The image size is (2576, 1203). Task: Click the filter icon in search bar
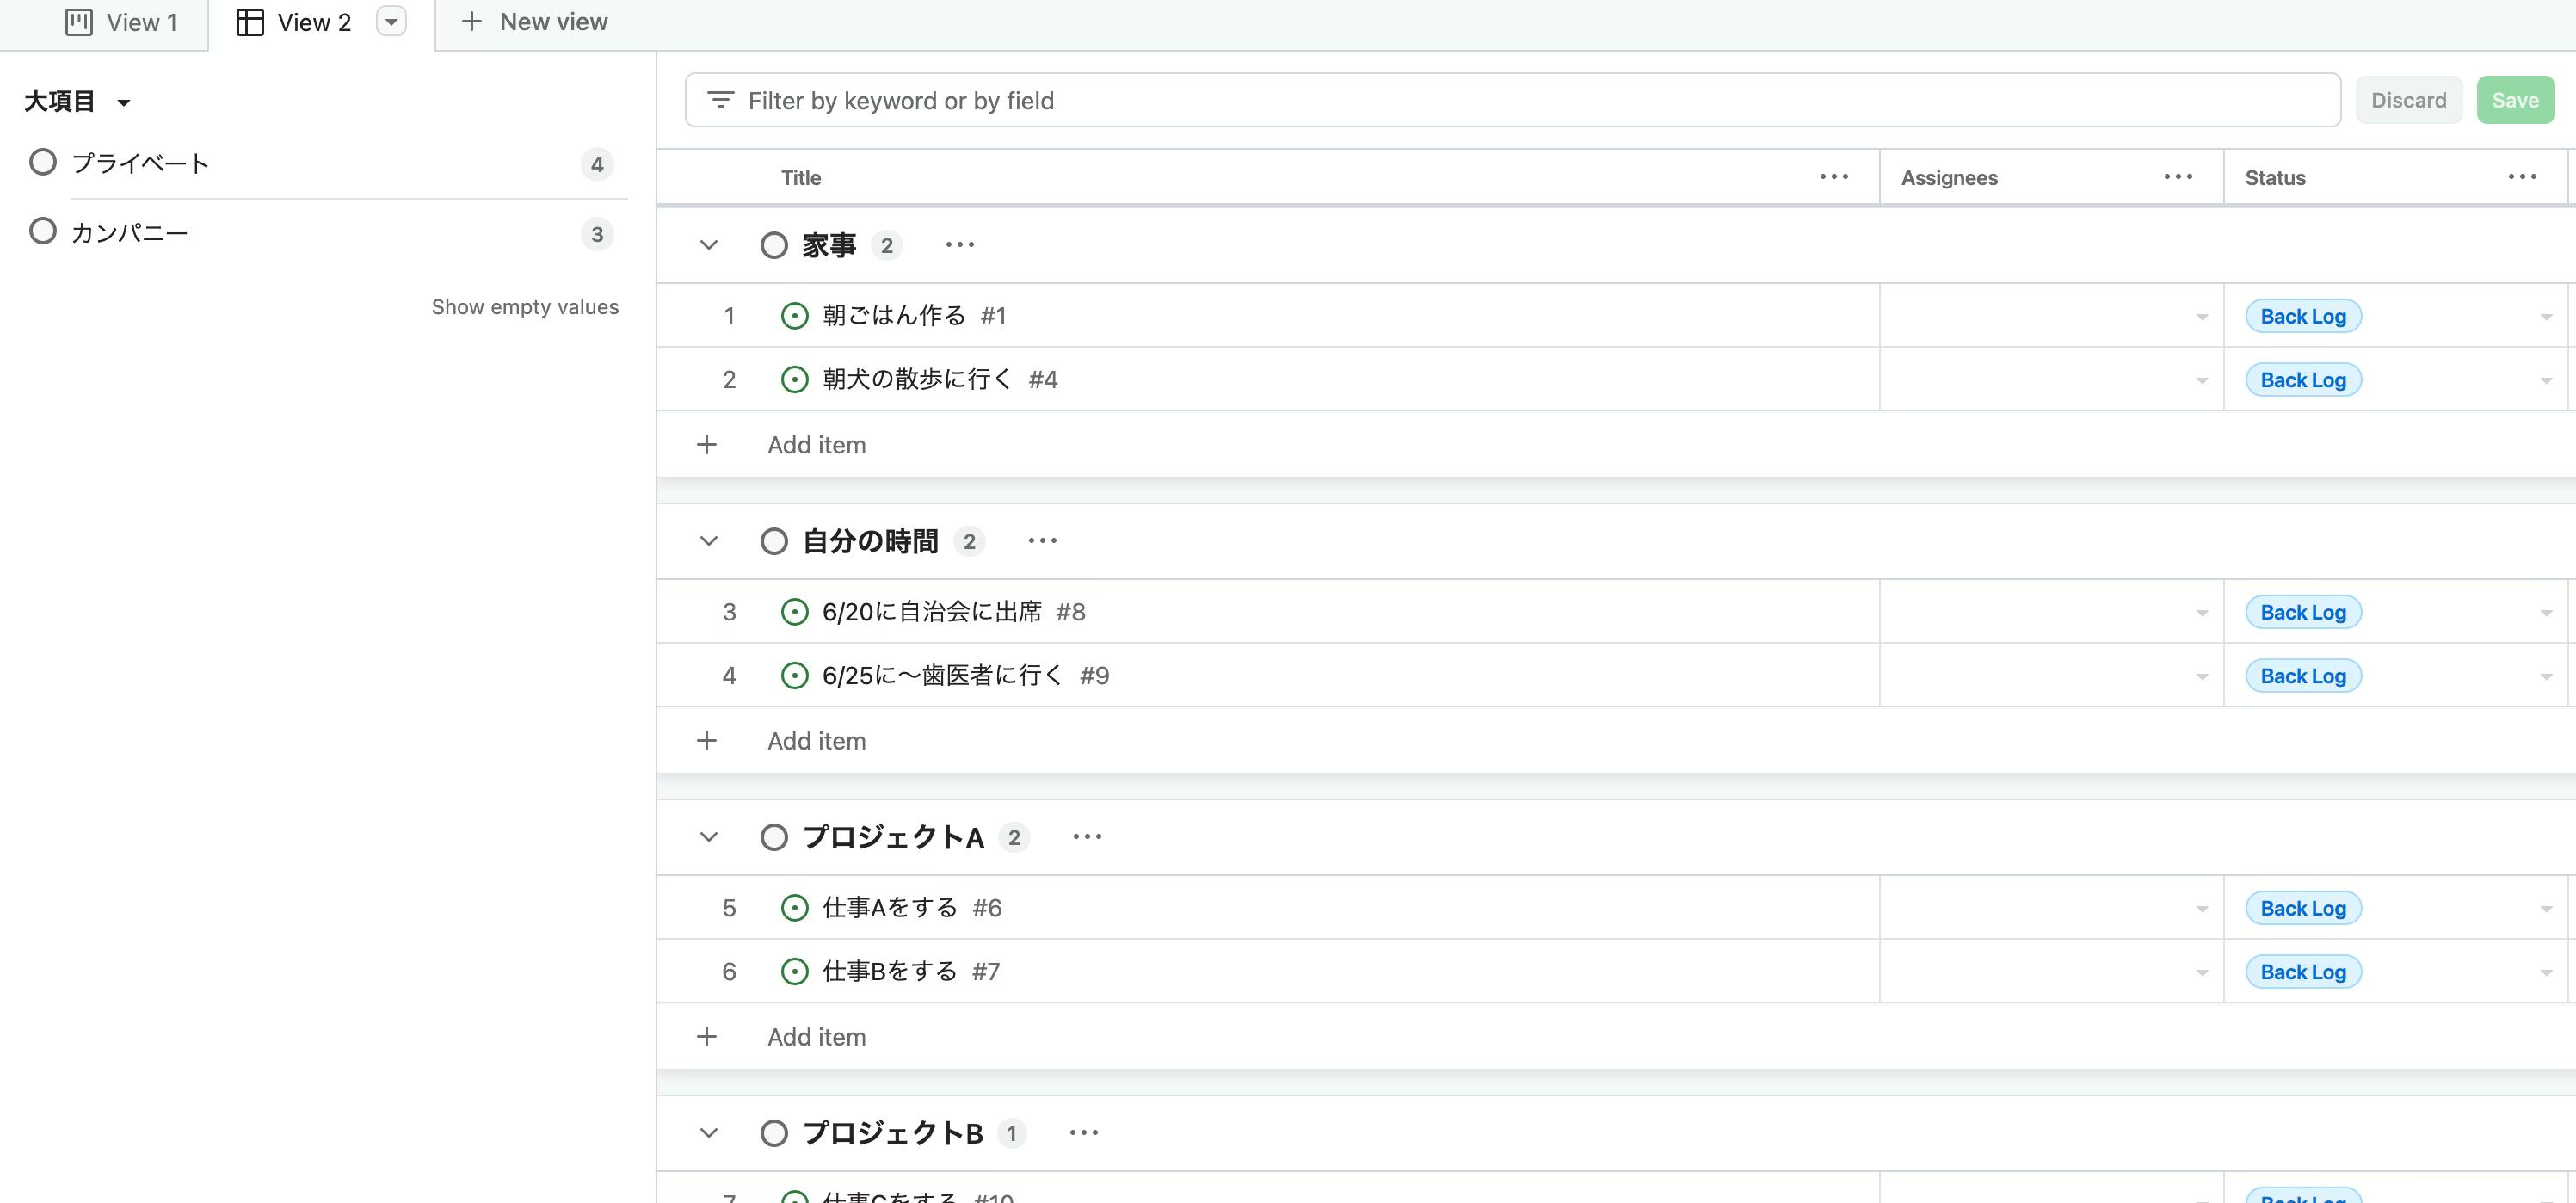point(720,100)
